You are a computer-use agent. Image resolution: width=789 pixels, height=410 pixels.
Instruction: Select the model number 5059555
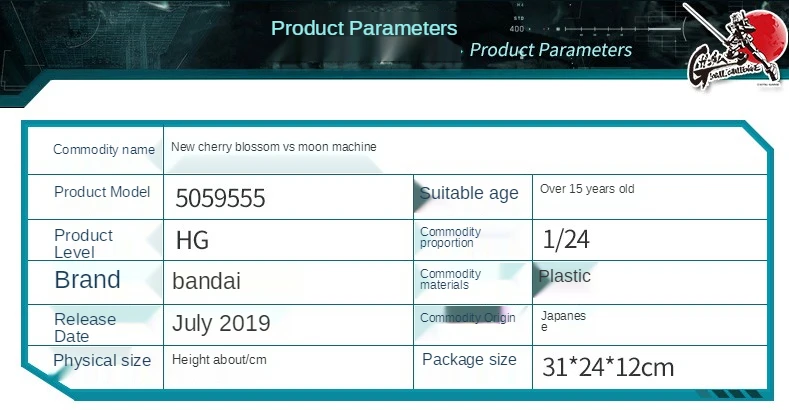220,198
